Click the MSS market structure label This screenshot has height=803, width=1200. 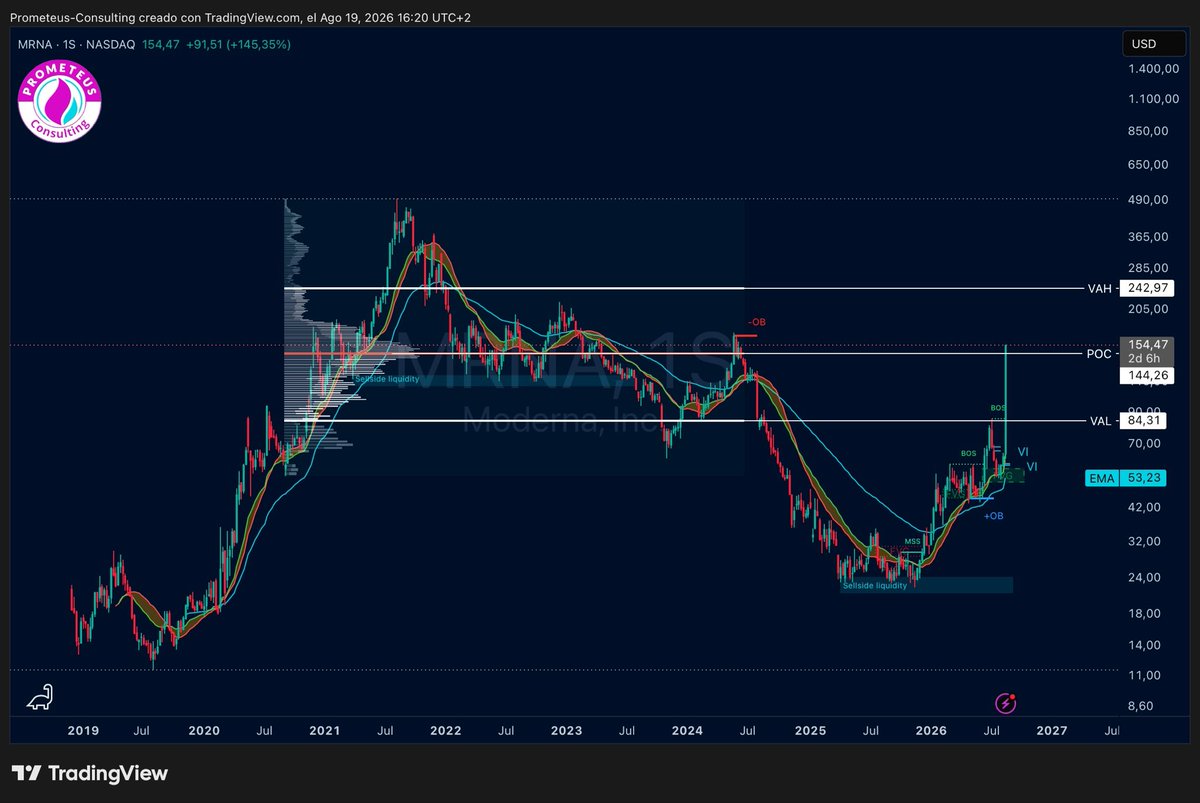pos(912,542)
